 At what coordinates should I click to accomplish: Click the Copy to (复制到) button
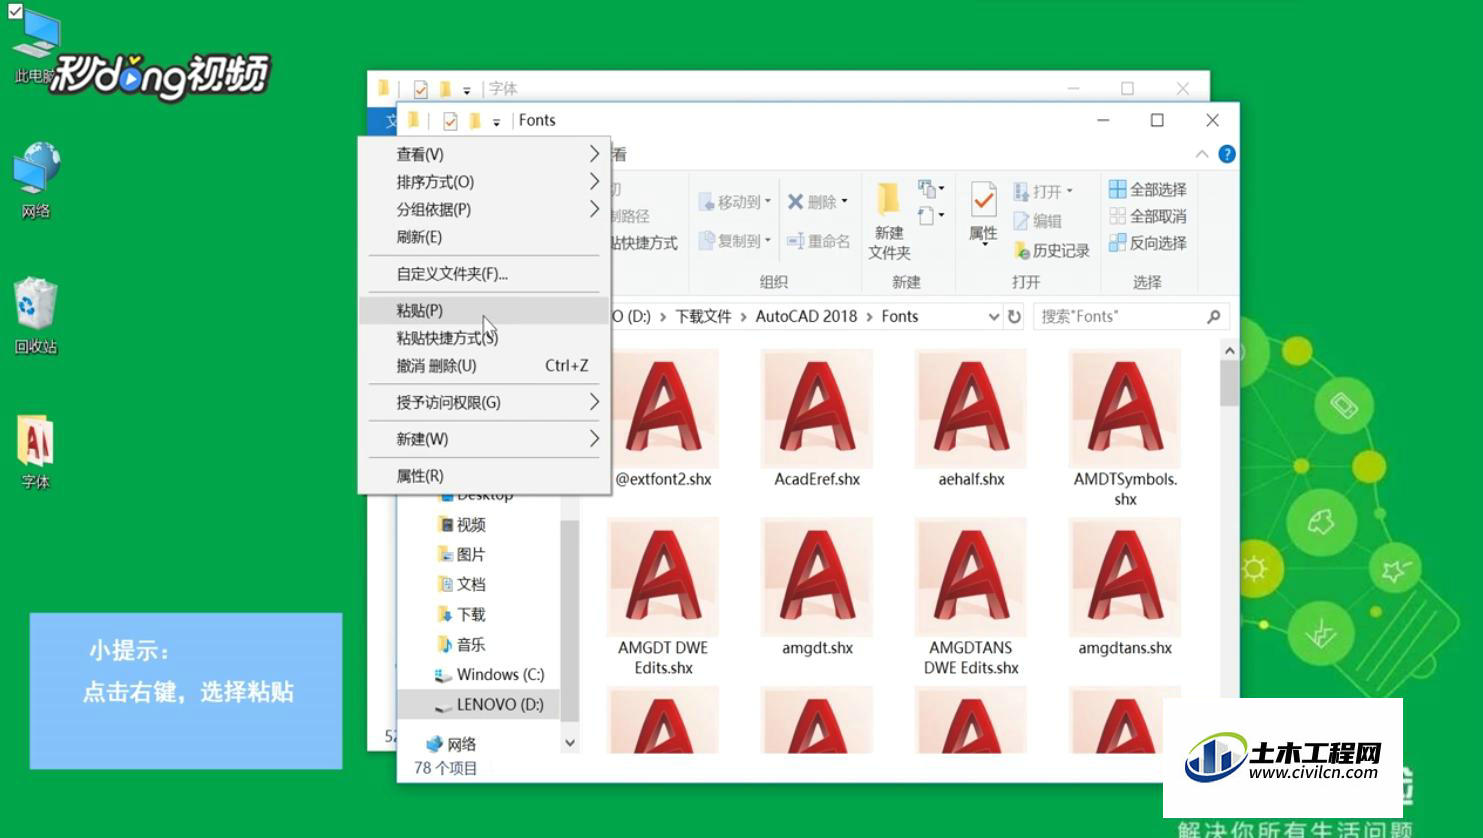(734, 241)
